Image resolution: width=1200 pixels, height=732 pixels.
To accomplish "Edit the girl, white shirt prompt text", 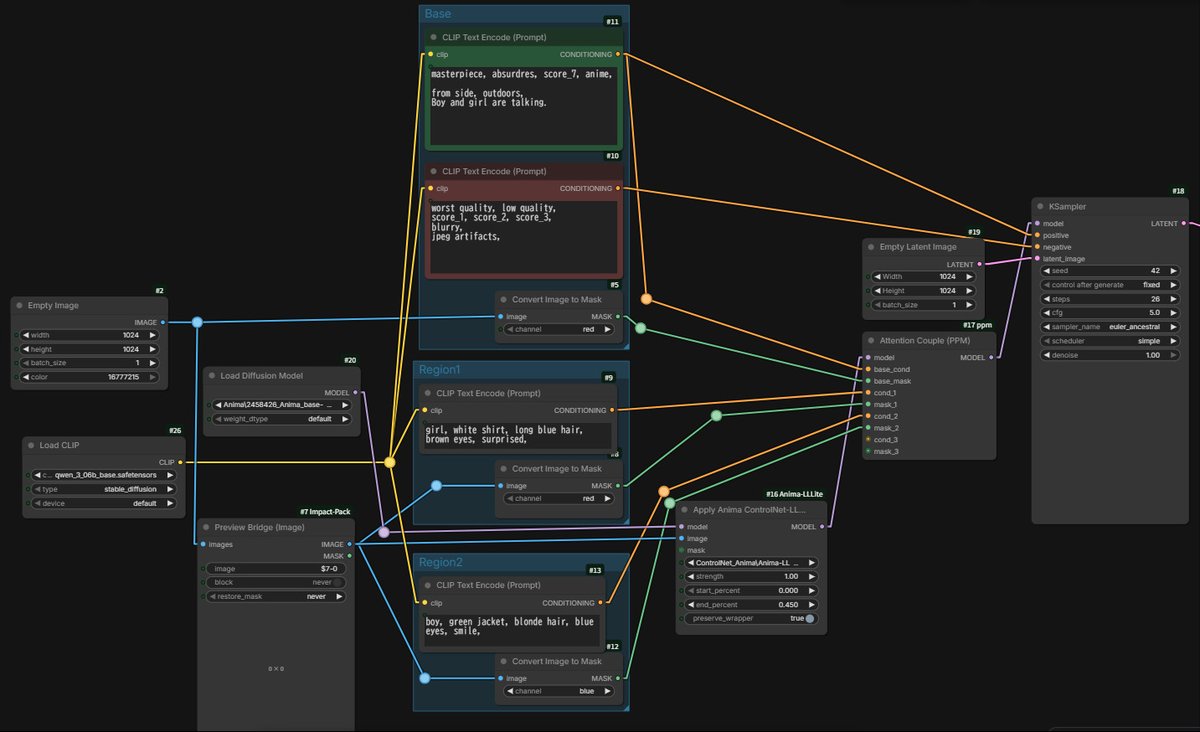I will pyautogui.click(x=516, y=434).
